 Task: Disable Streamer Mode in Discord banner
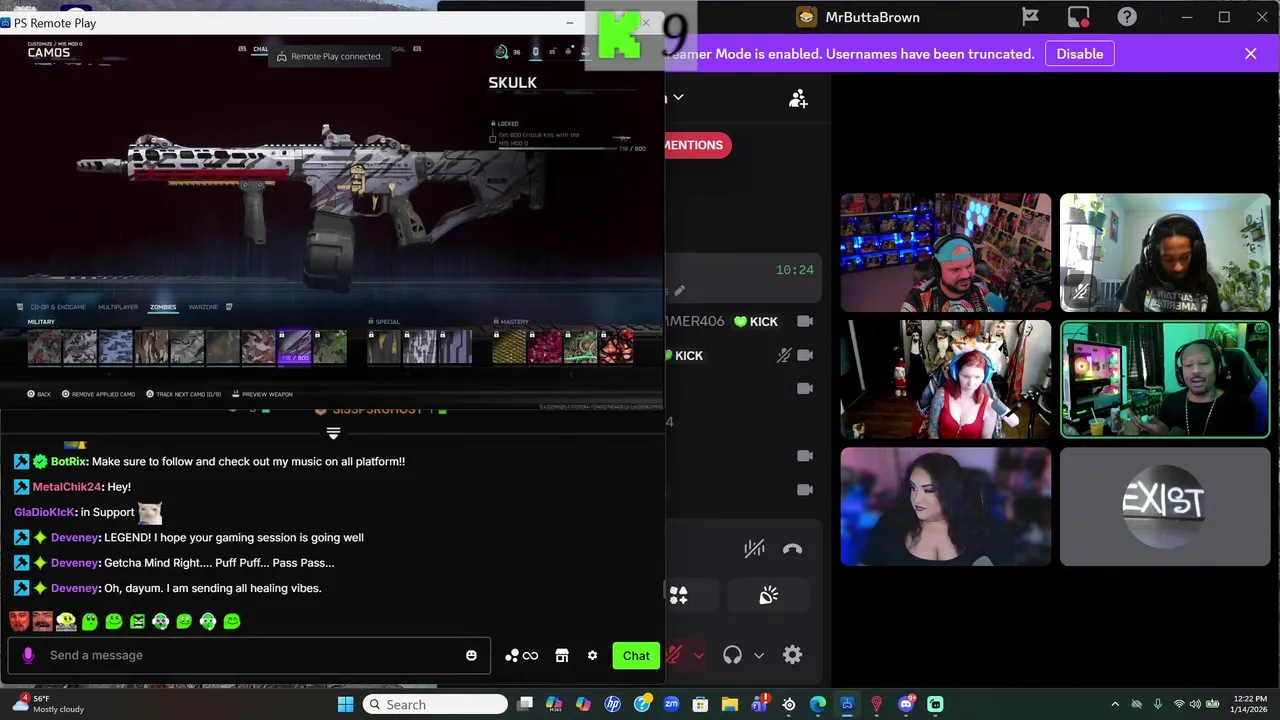pyautogui.click(x=1080, y=54)
